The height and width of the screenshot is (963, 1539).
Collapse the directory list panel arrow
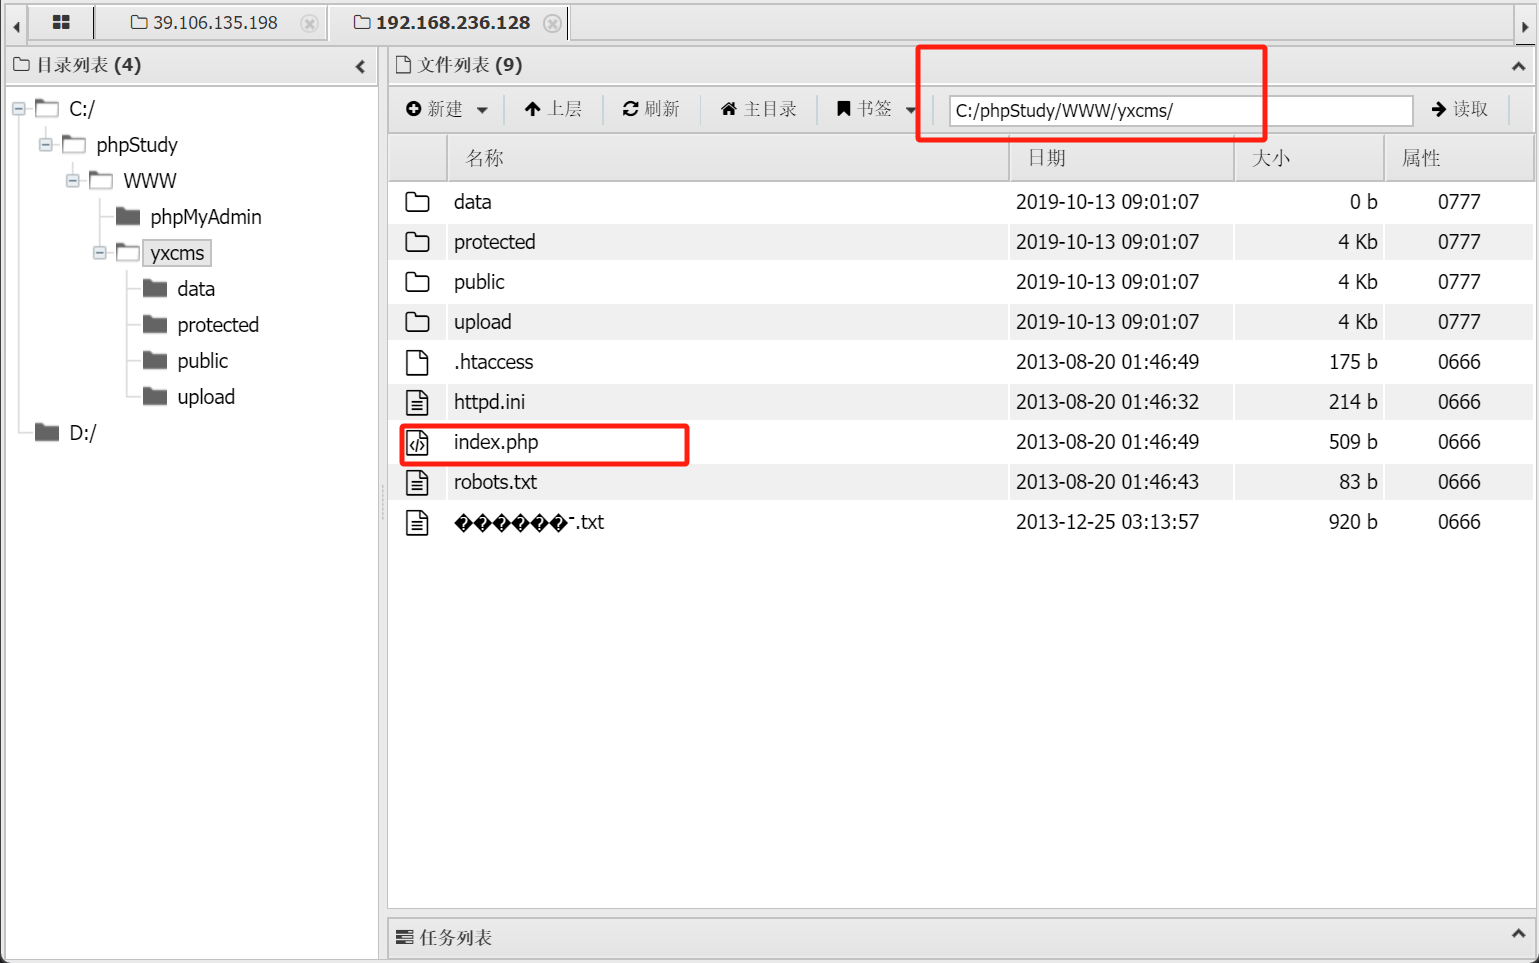click(360, 66)
